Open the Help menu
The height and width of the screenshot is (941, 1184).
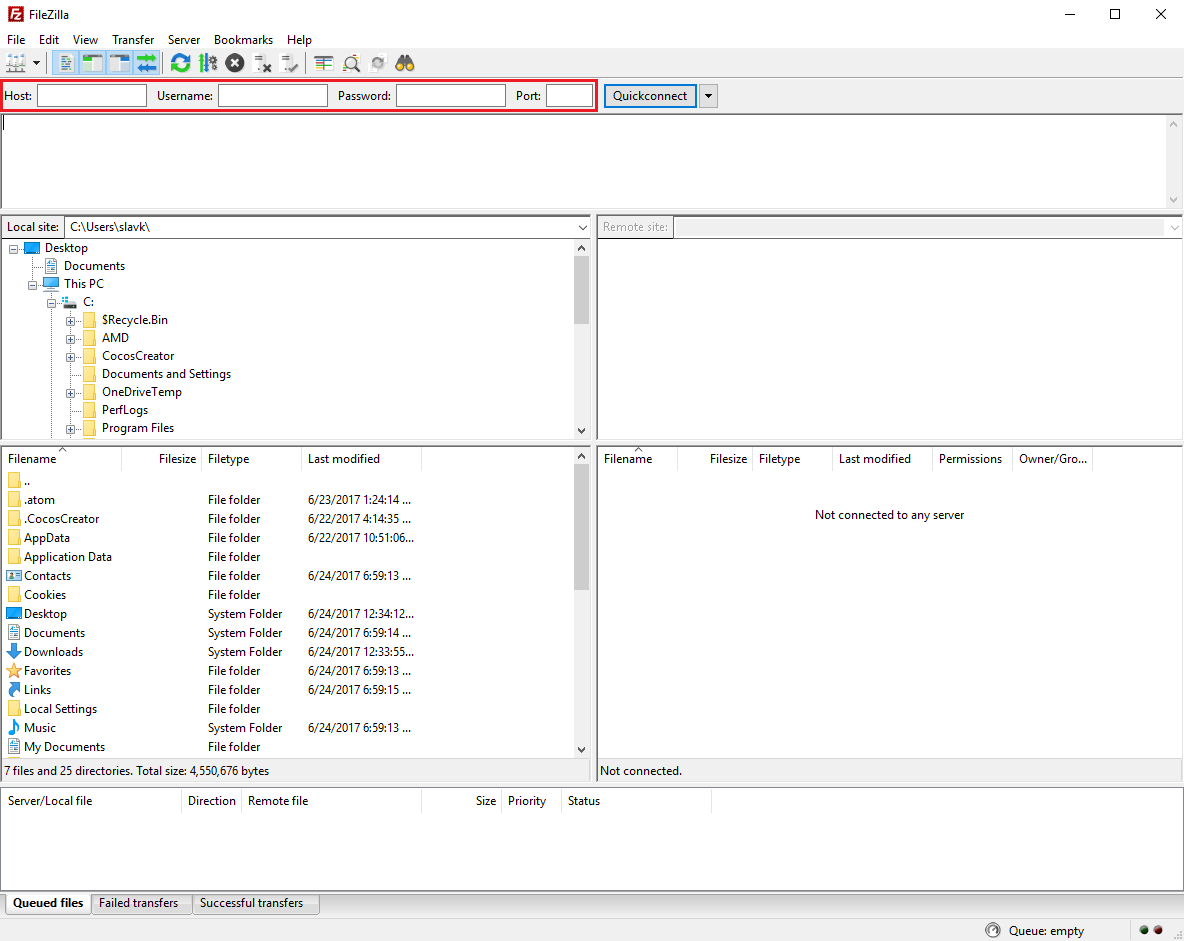[x=299, y=39]
